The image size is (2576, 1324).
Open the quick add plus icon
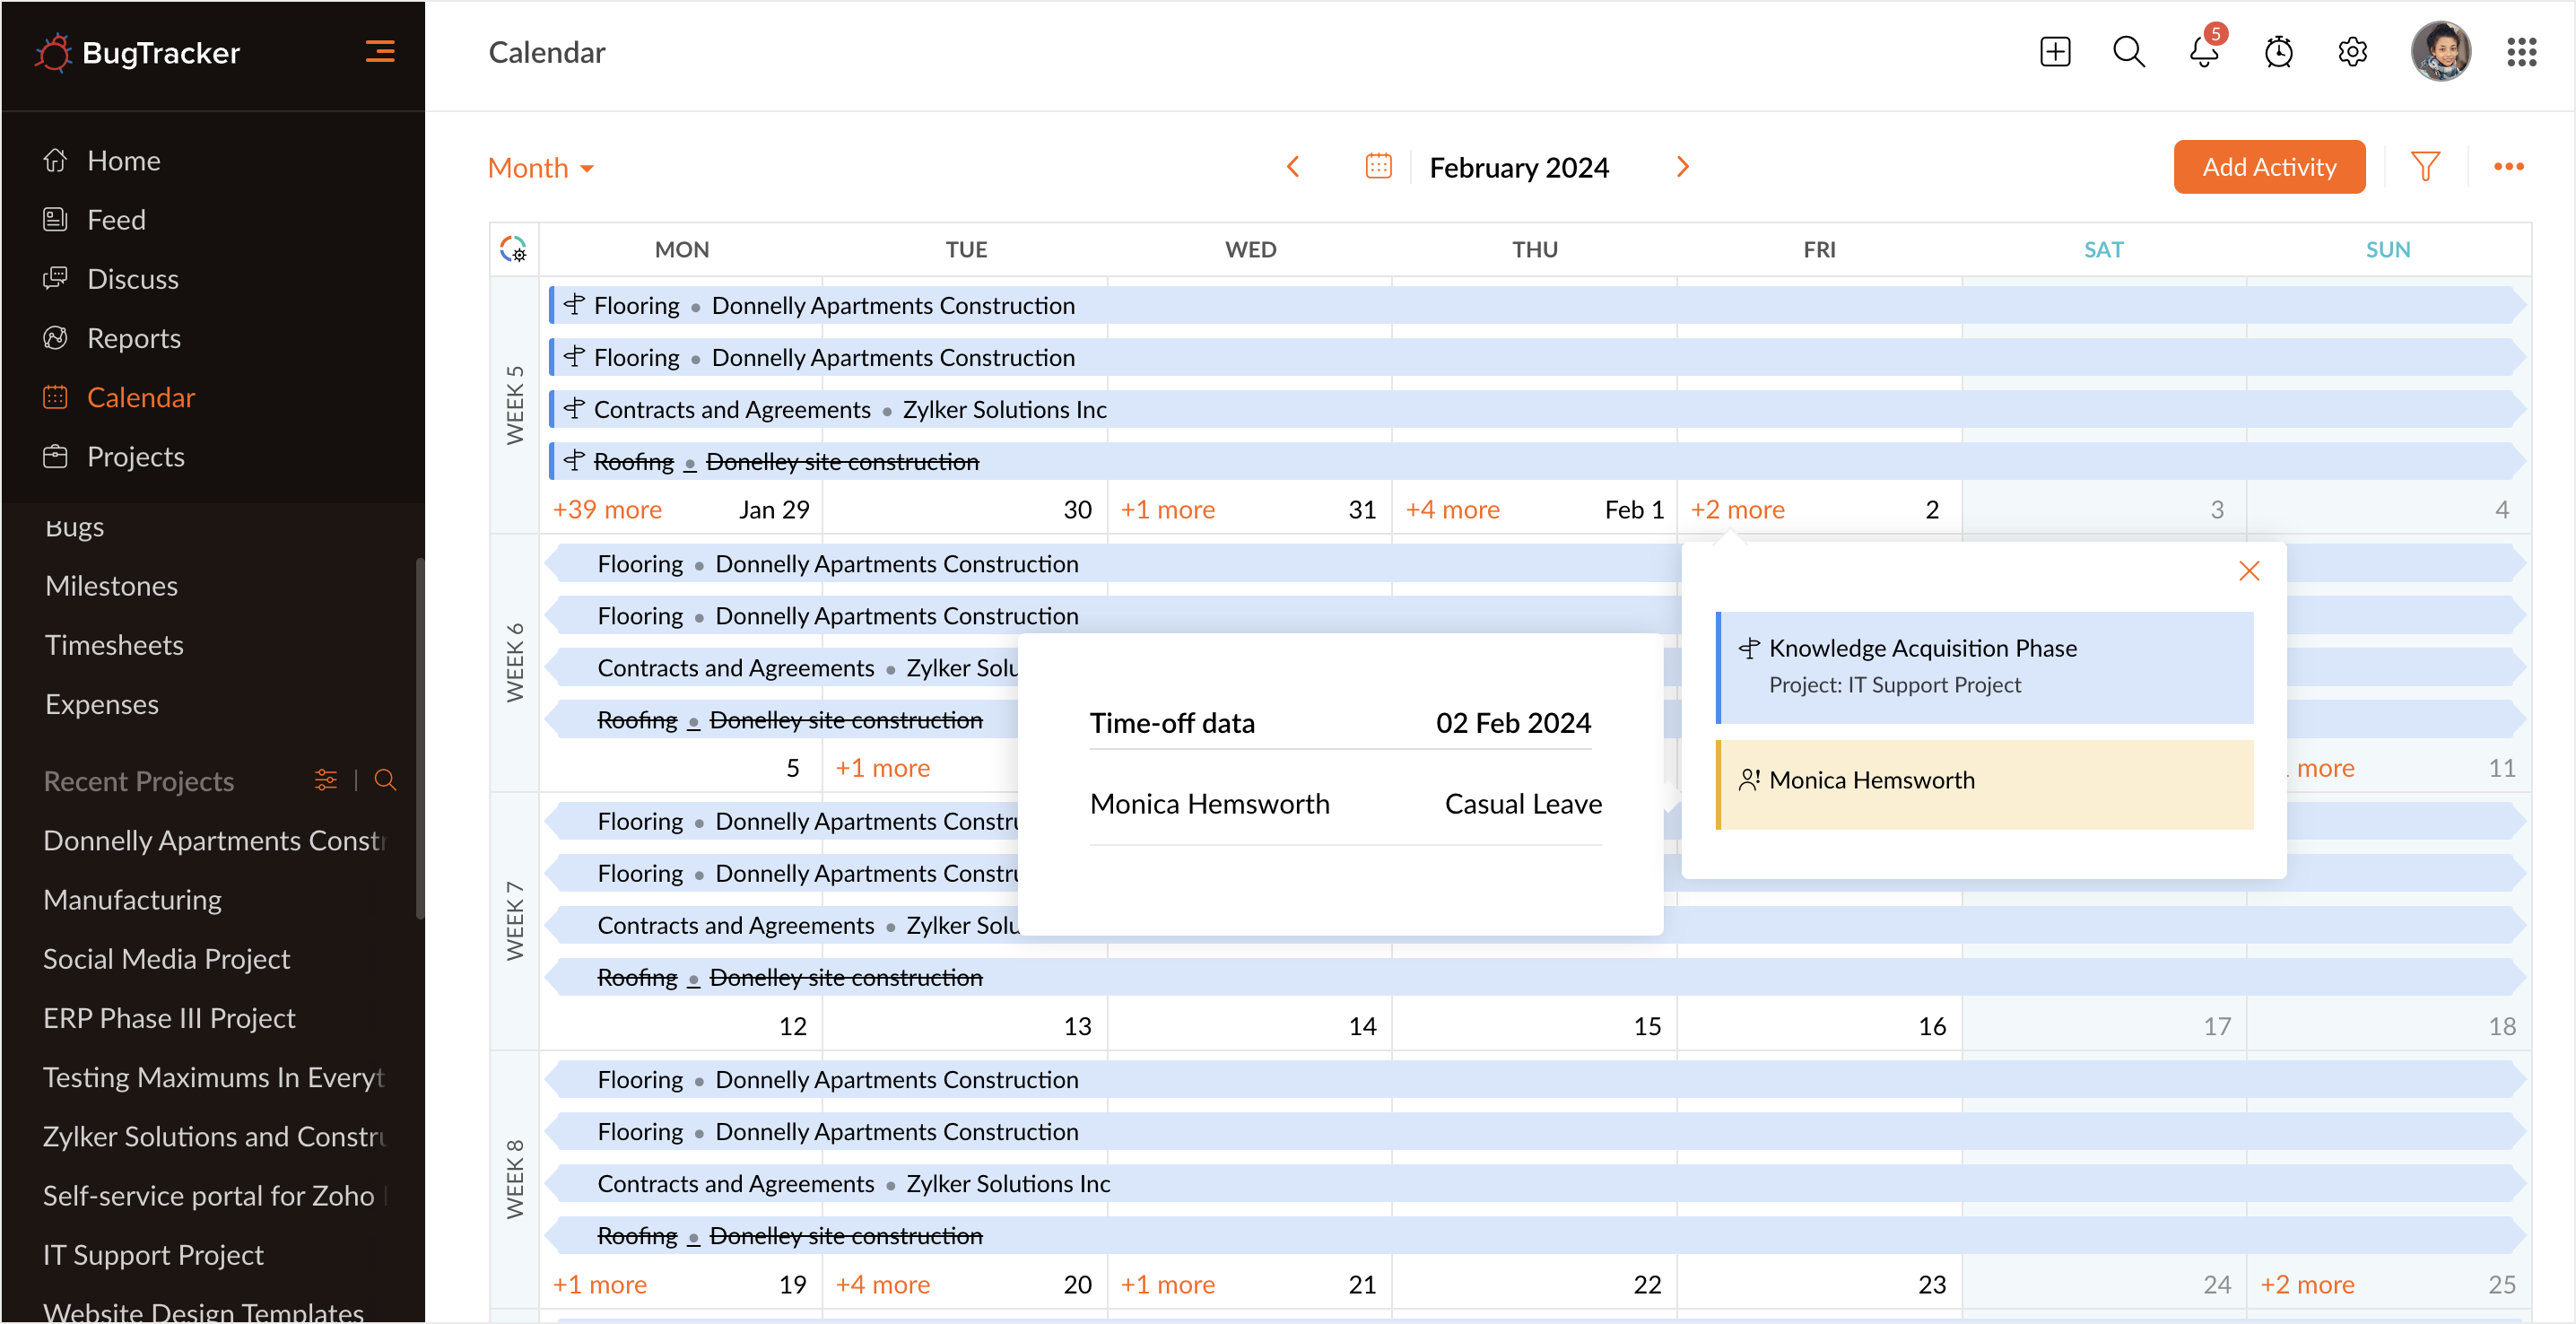pos(2054,52)
